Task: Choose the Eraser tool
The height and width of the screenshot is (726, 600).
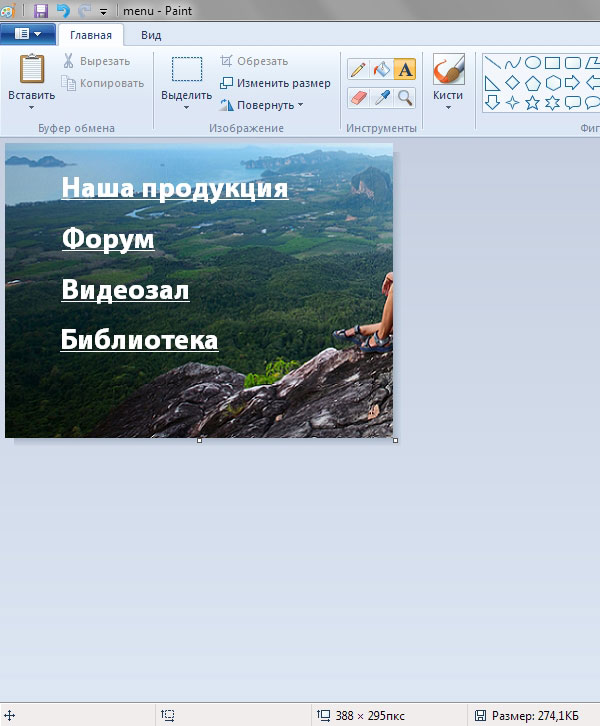Action: coord(358,97)
